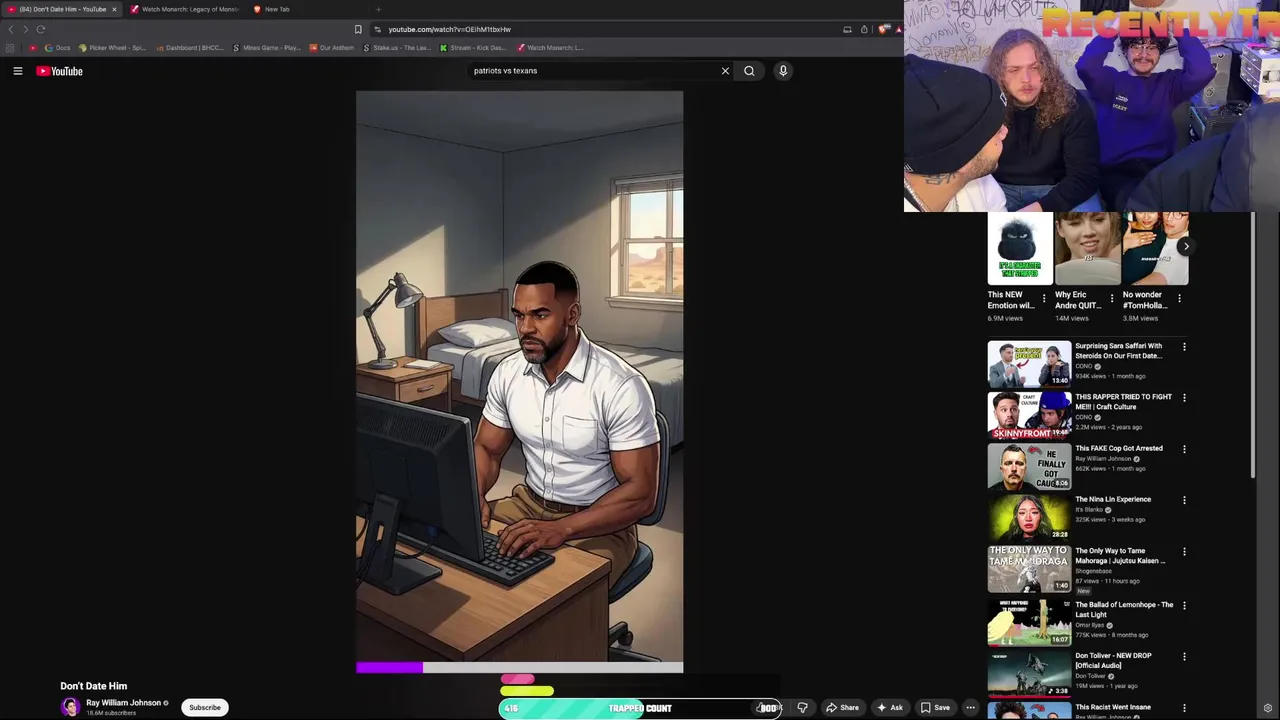
Task: Open the Our Anthem bookmark
Action: pyautogui.click(x=331, y=48)
